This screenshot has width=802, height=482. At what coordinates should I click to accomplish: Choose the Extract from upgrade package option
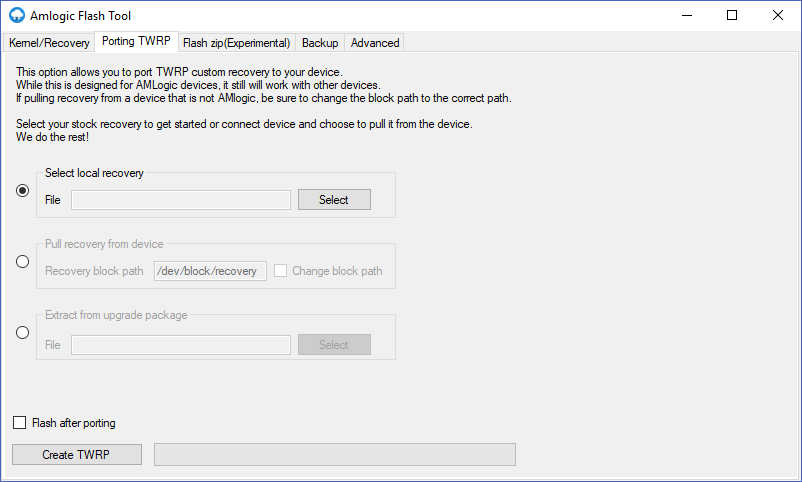(23, 333)
